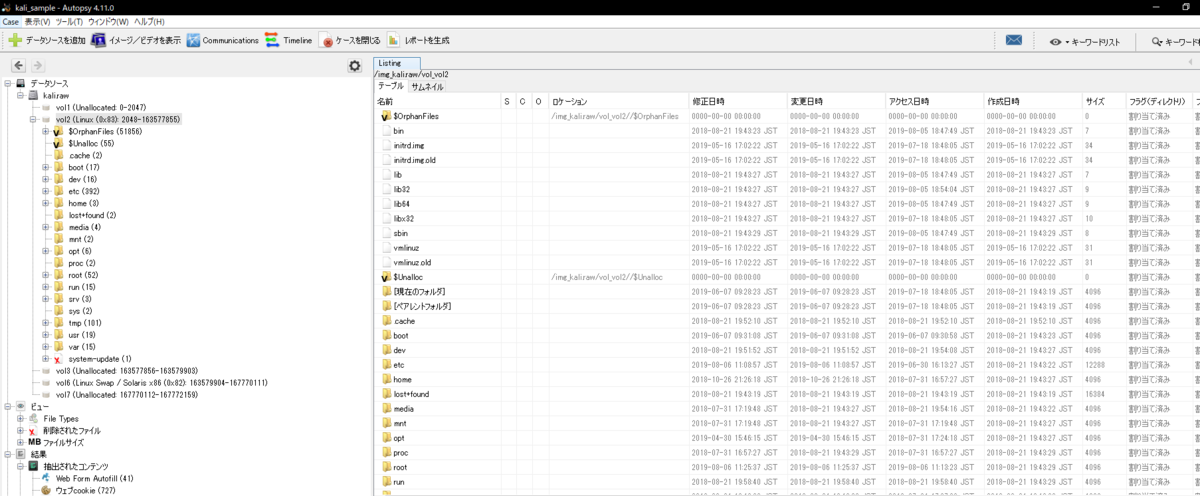
Task: Click the cookie icon for ウェブcookie
Action: pos(46,490)
